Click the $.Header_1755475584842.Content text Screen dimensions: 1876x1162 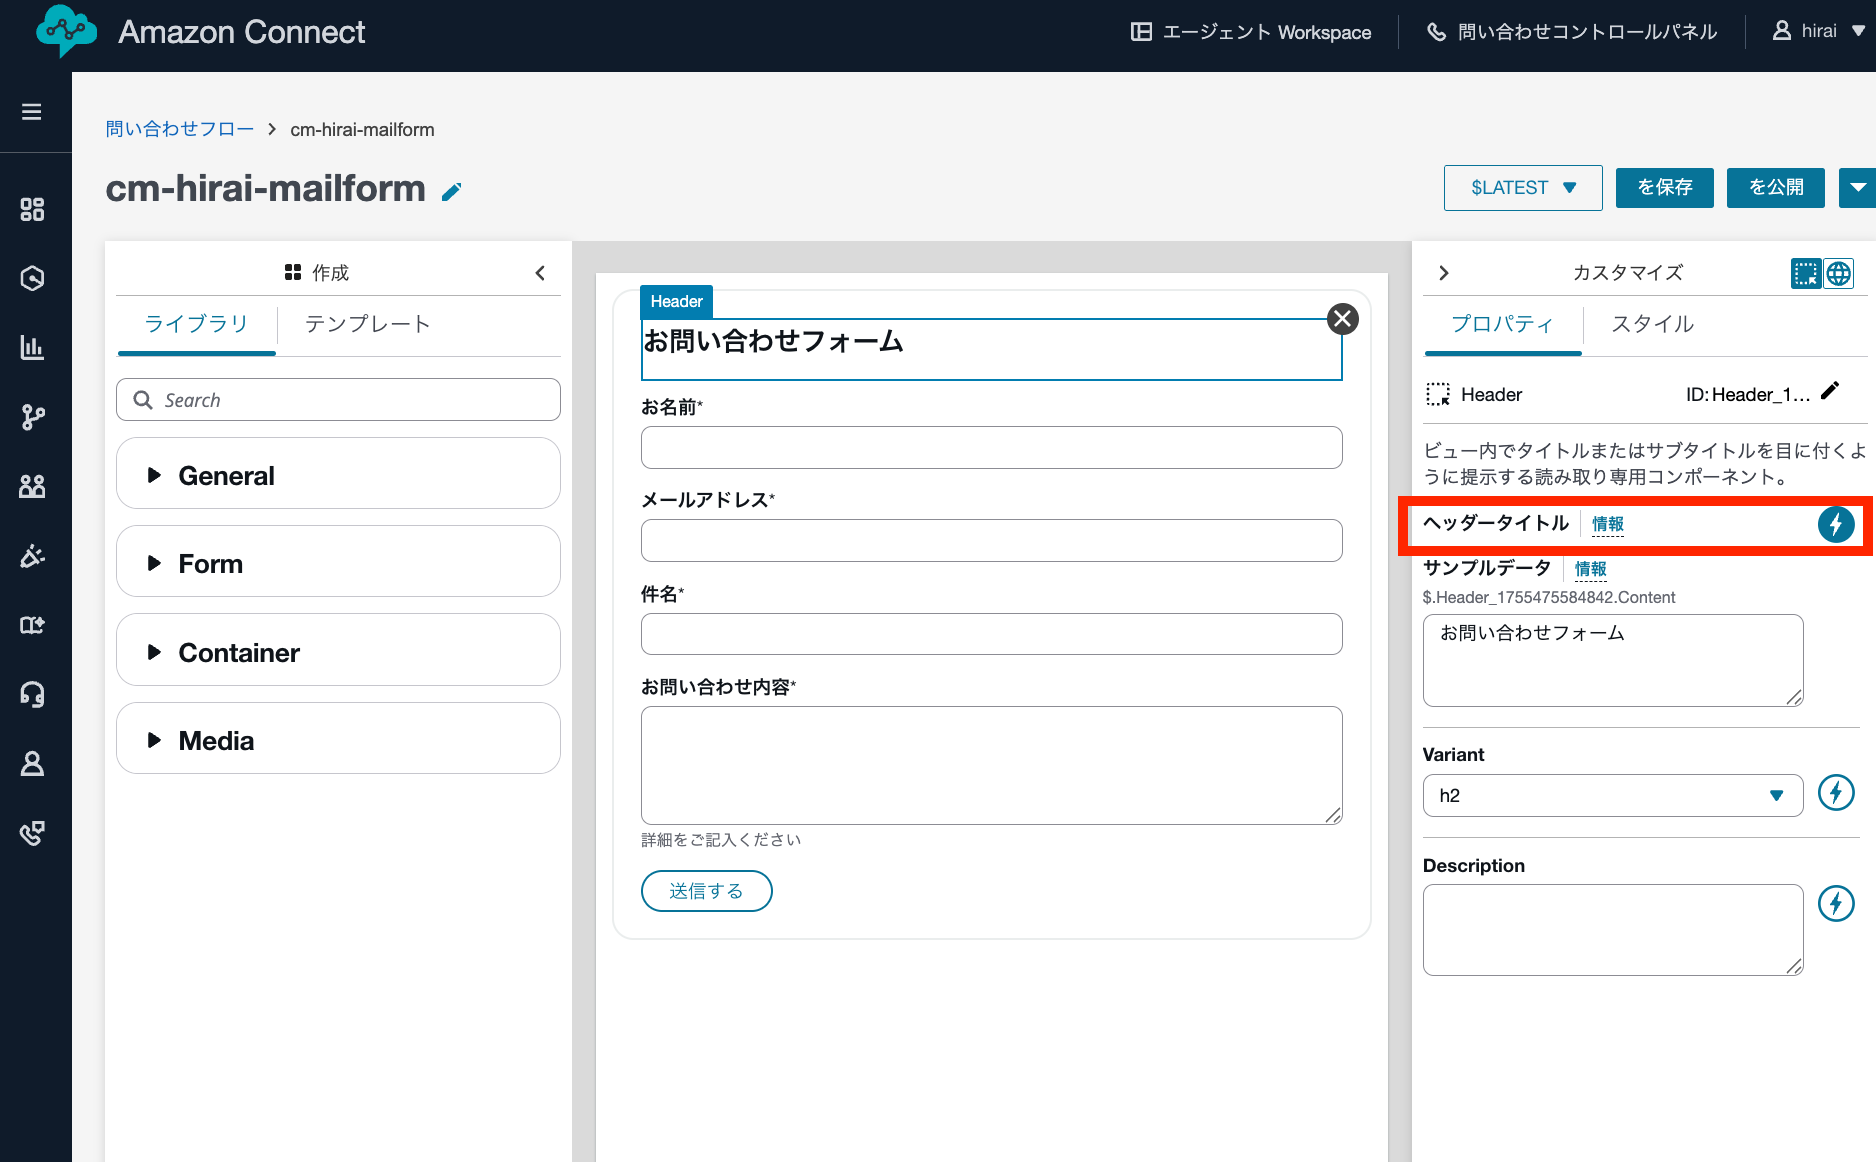point(1548,598)
